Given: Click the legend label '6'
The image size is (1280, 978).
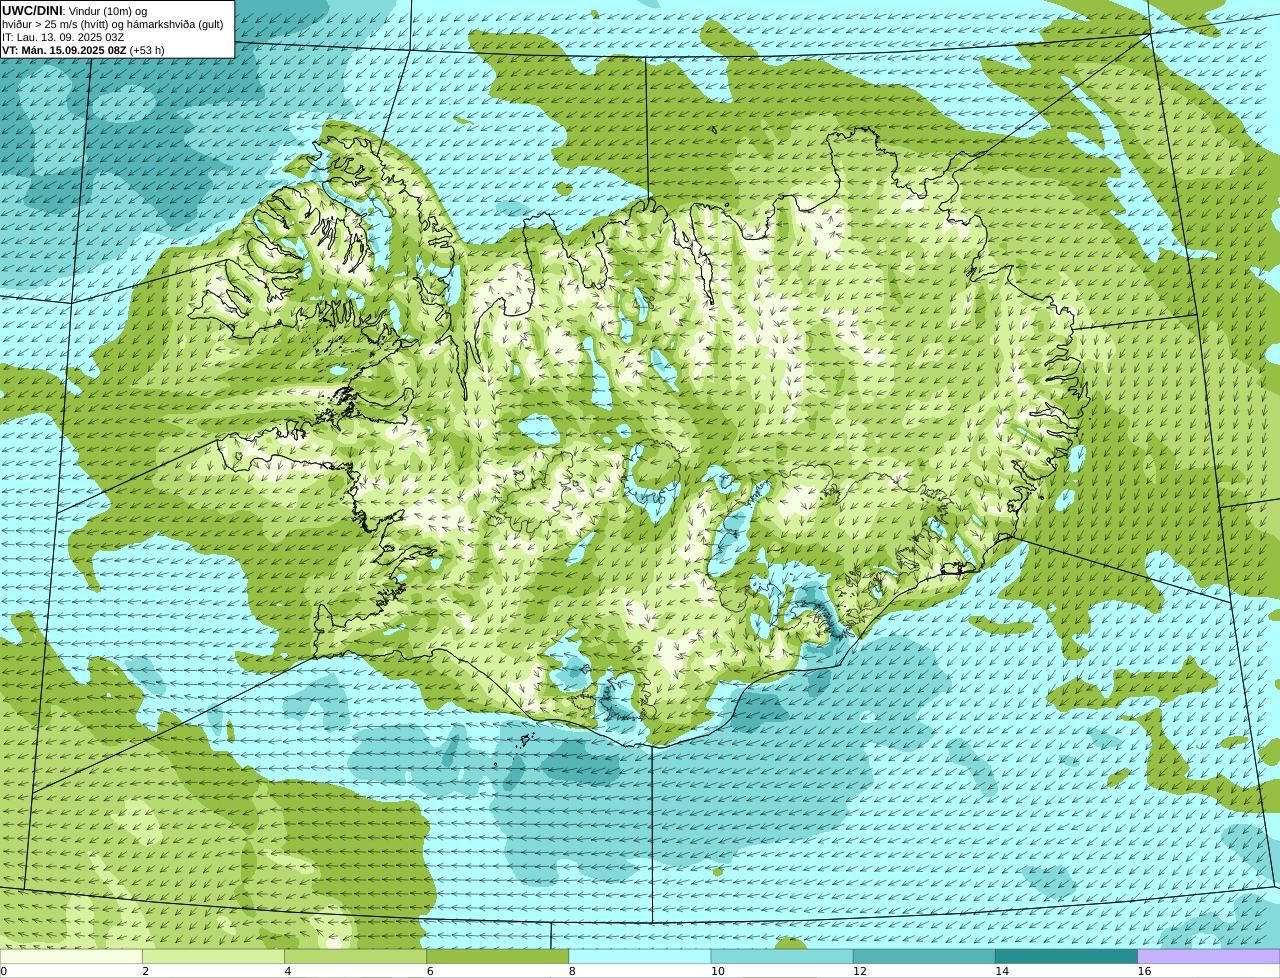Looking at the screenshot, I should 430,971.
